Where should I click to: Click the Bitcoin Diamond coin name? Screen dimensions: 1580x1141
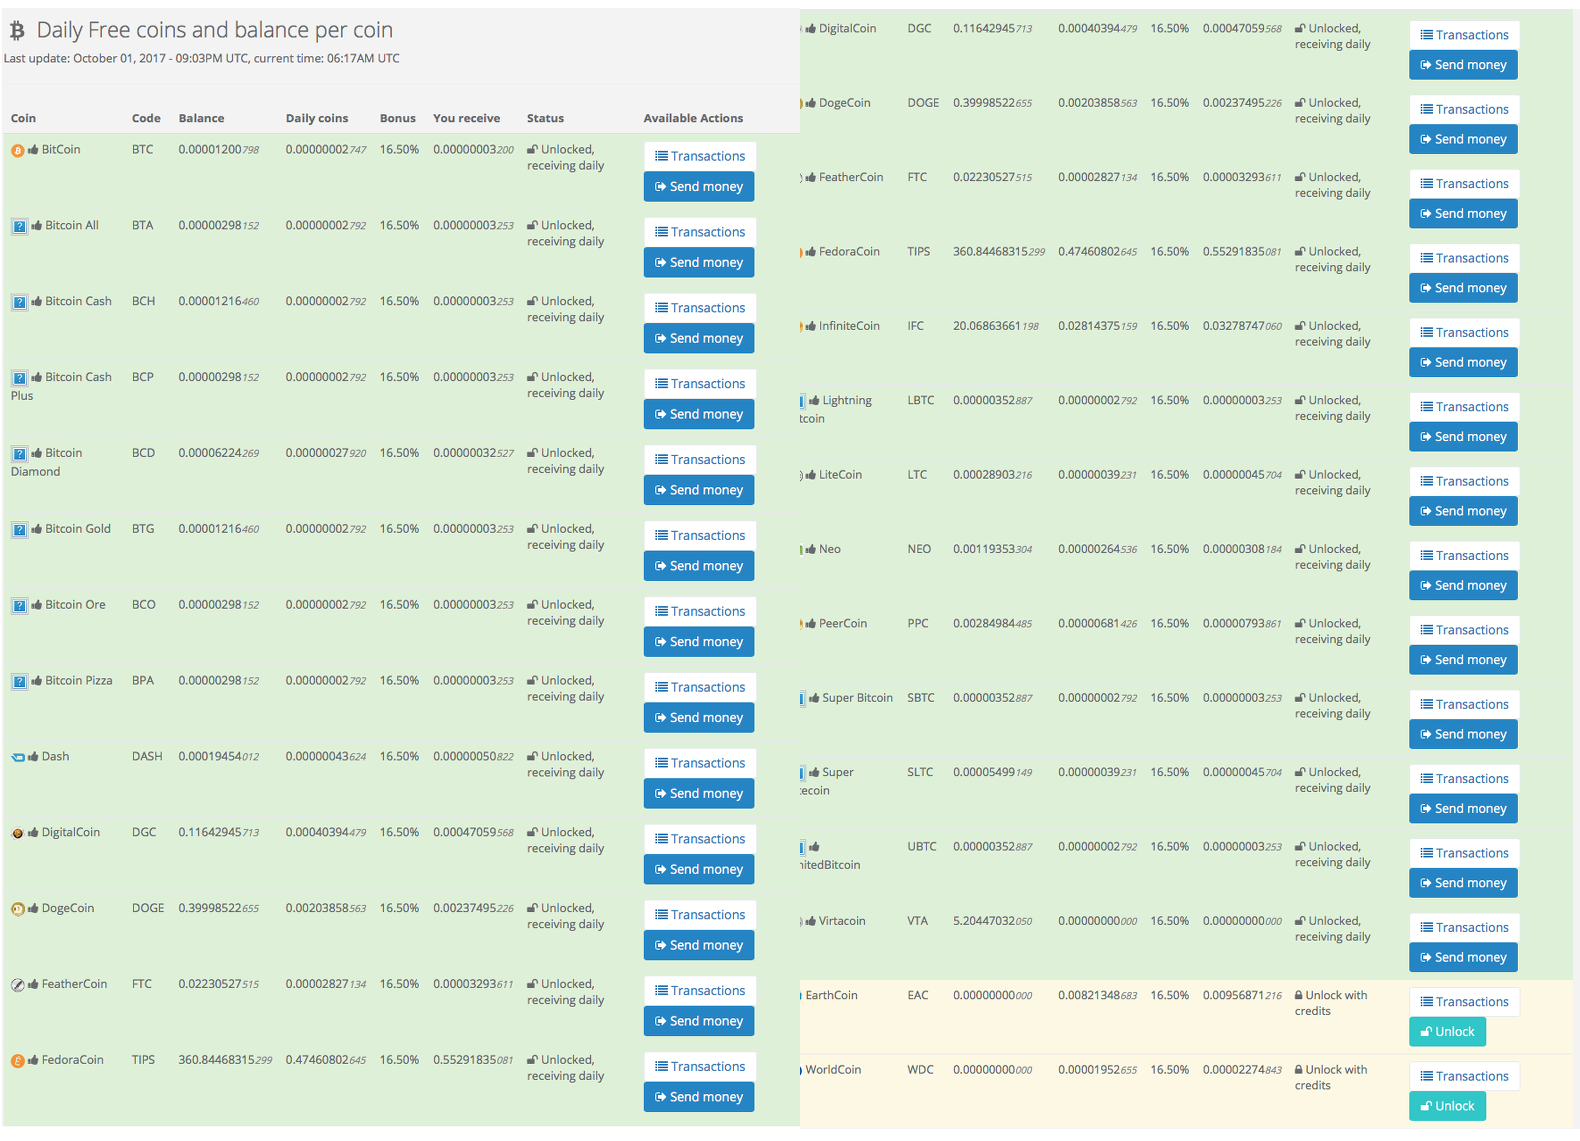46,462
